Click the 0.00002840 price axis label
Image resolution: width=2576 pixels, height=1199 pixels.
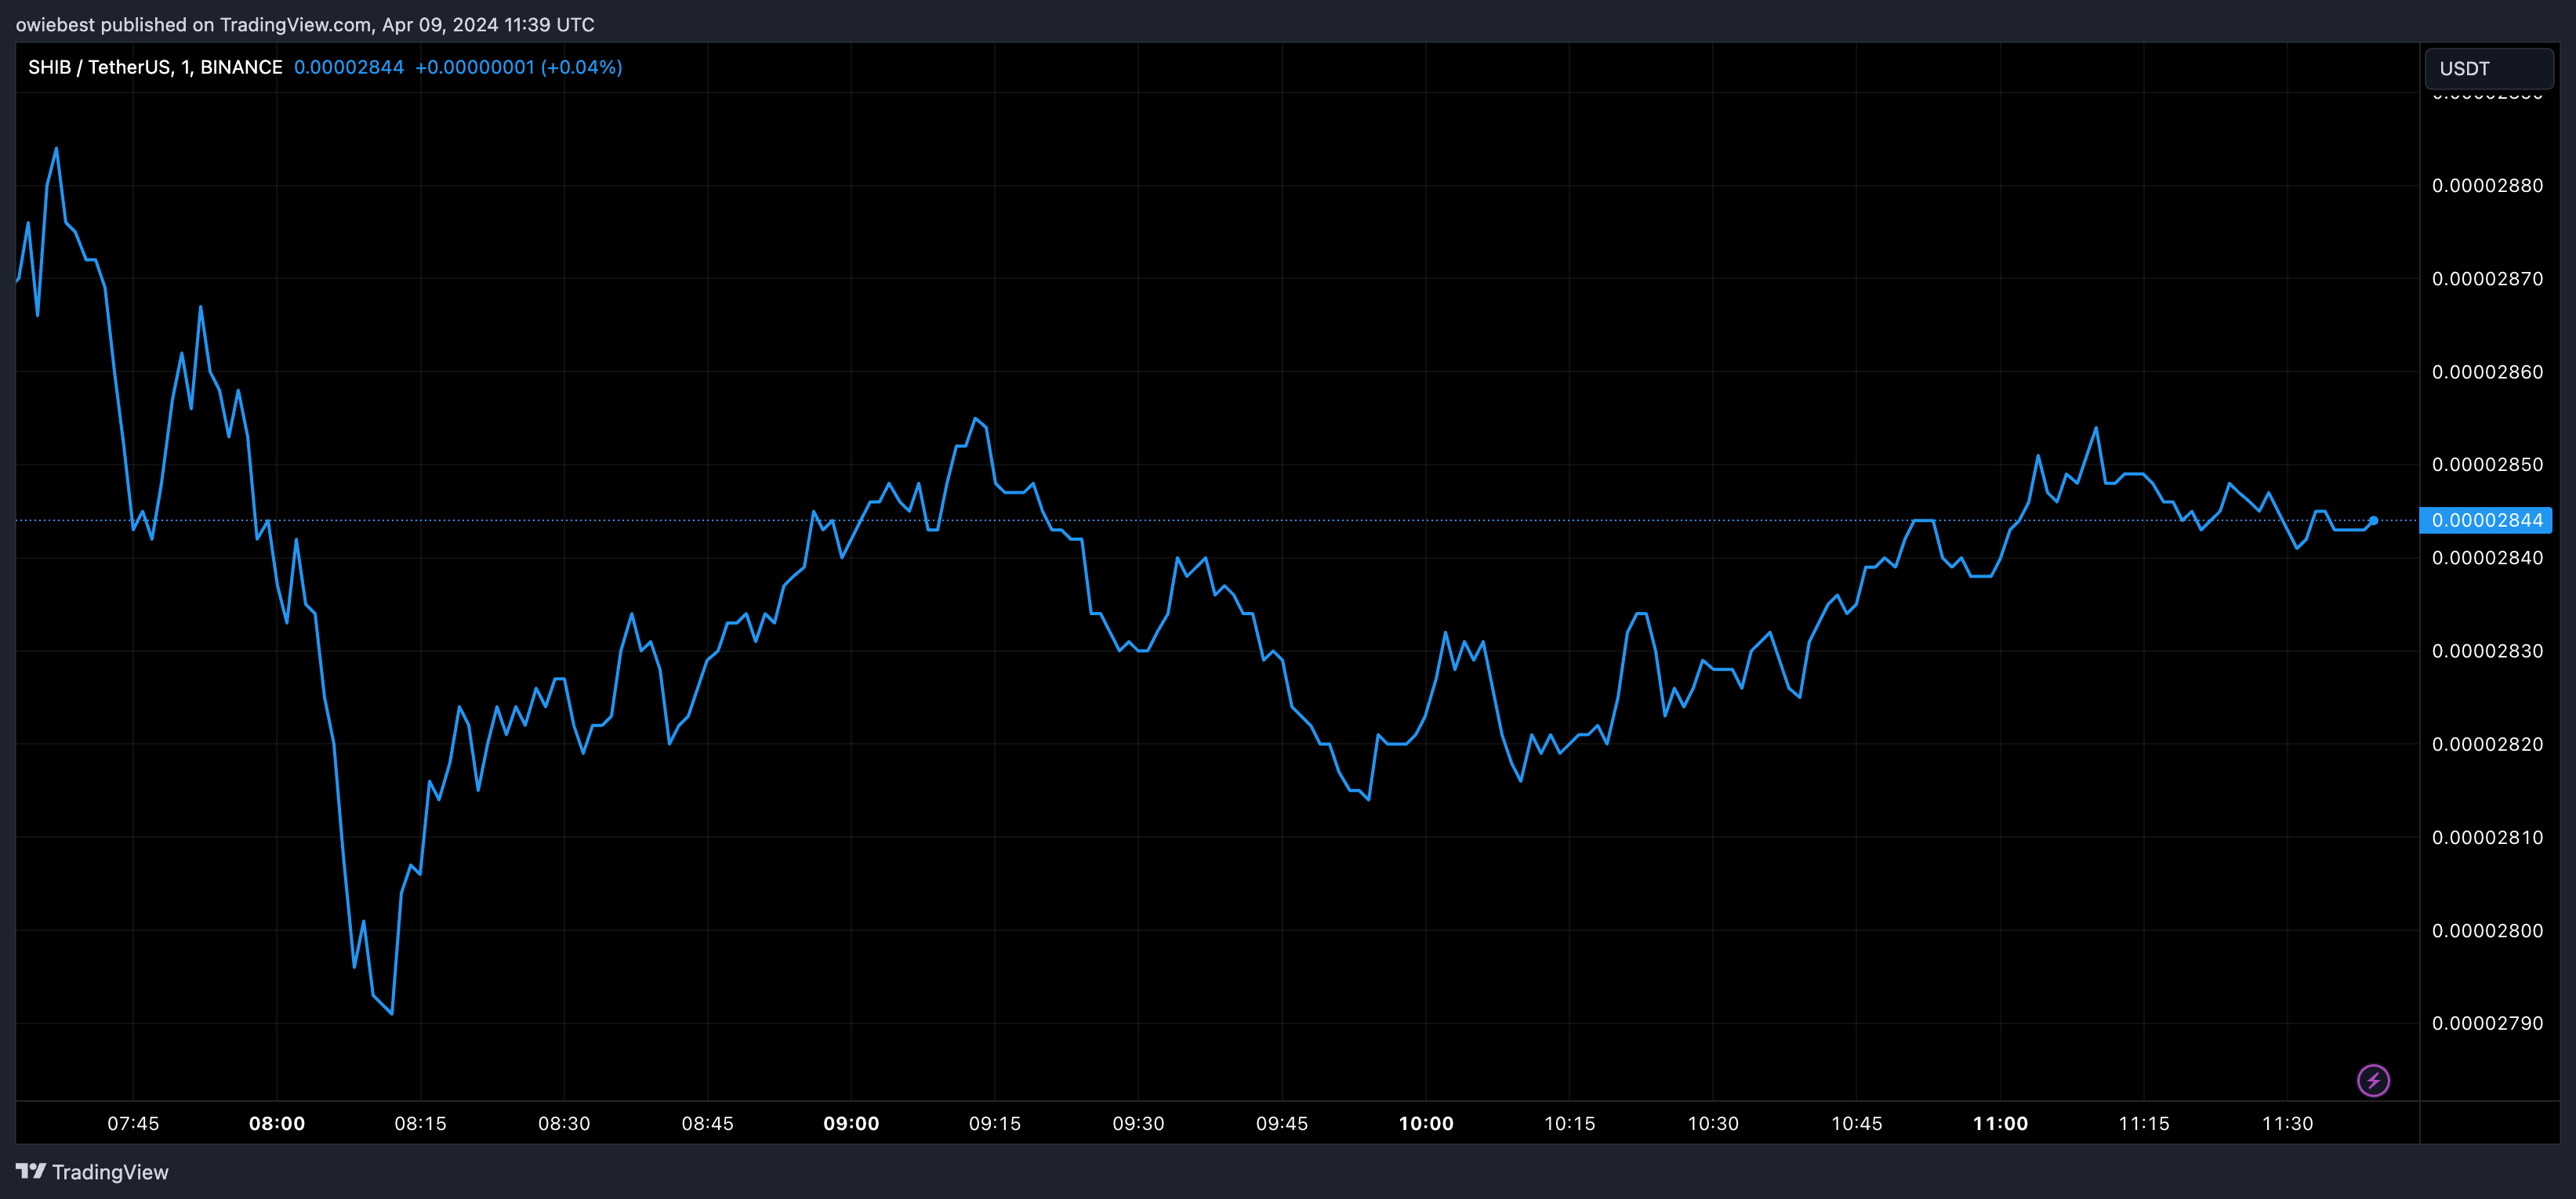point(2487,558)
